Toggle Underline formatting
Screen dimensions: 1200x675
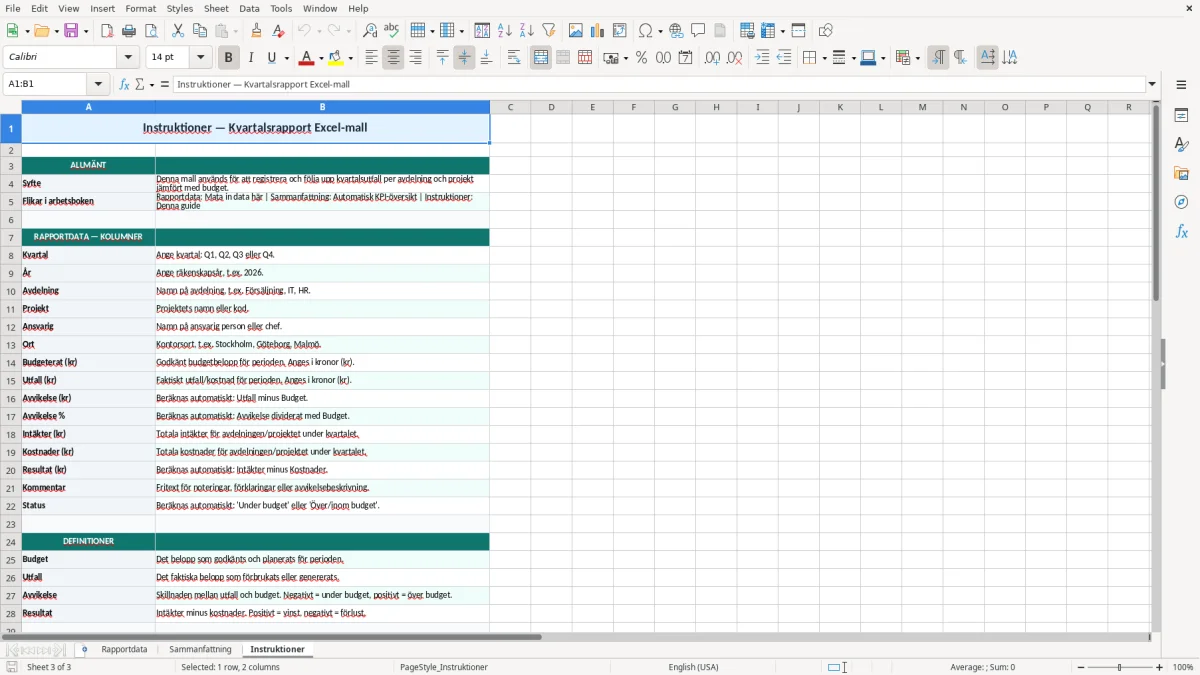[272, 58]
